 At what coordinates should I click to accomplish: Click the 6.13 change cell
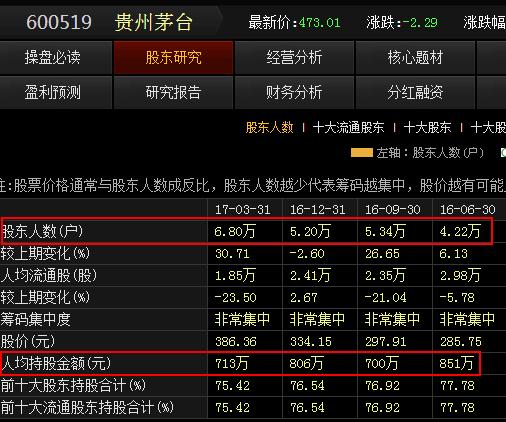454,254
